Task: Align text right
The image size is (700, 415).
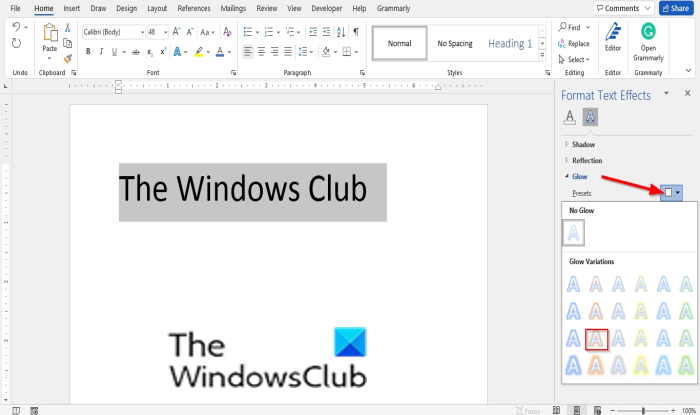Action: pos(275,52)
